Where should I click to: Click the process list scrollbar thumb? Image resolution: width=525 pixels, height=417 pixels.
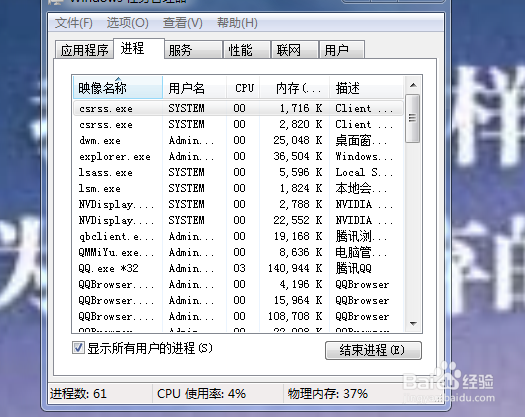tap(412, 118)
